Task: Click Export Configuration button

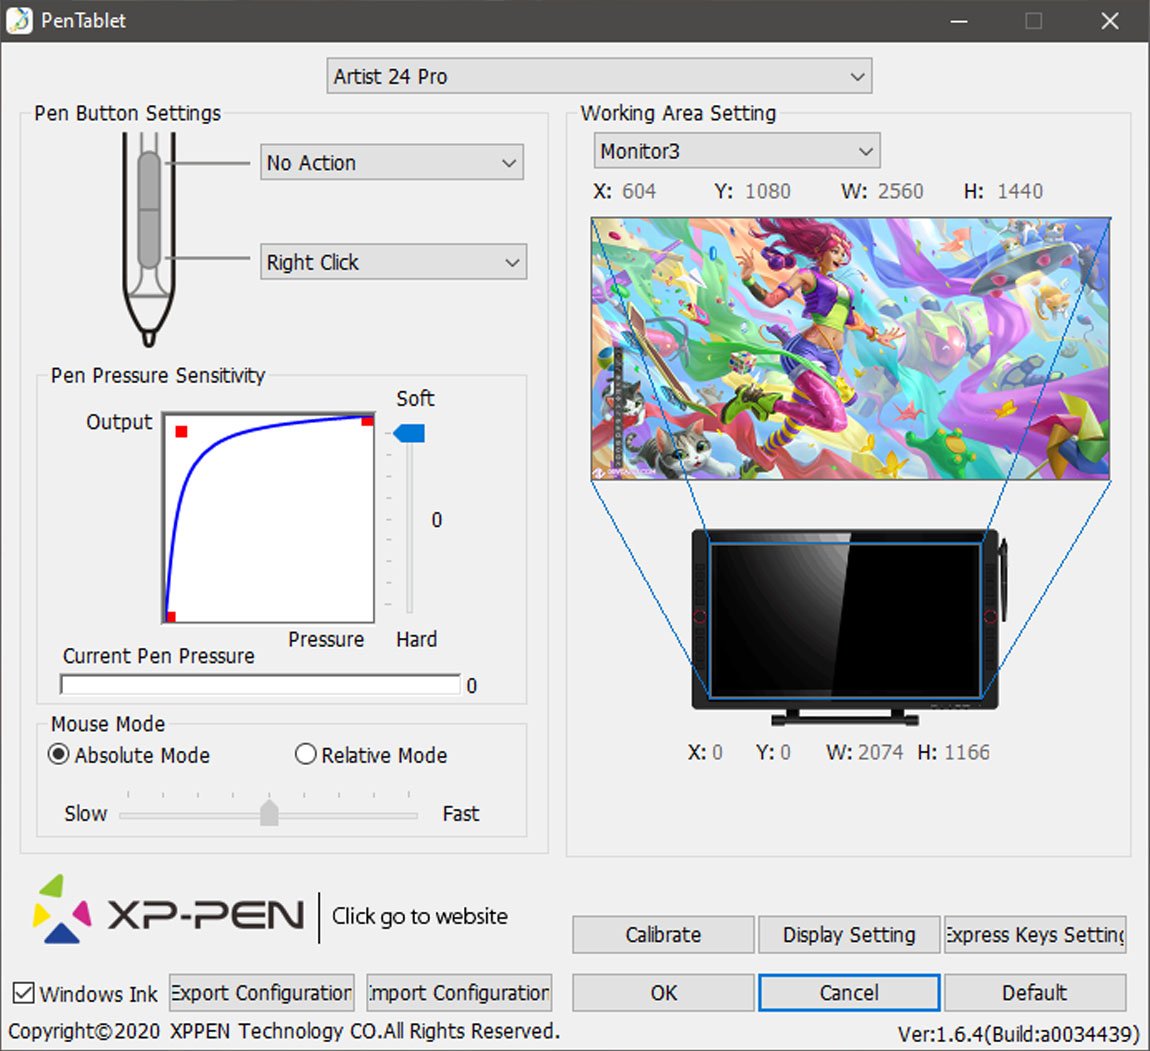Action: coord(262,992)
